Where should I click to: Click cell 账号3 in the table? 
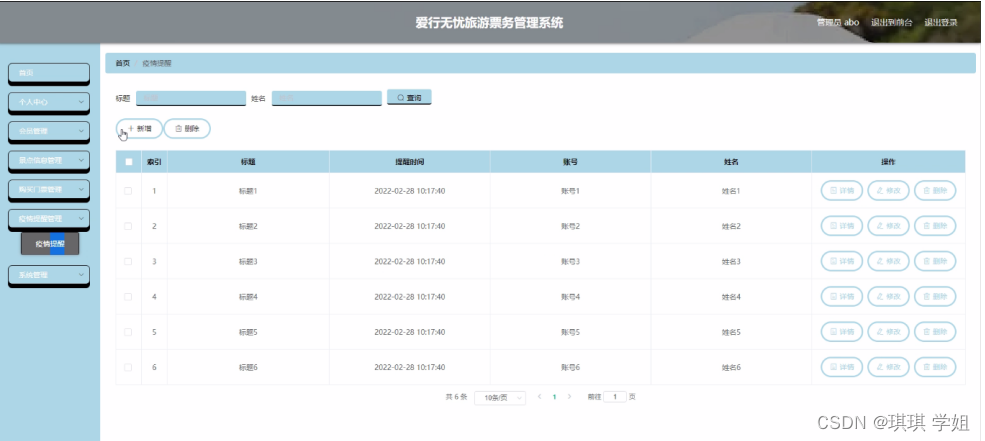[x=570, y=261]
